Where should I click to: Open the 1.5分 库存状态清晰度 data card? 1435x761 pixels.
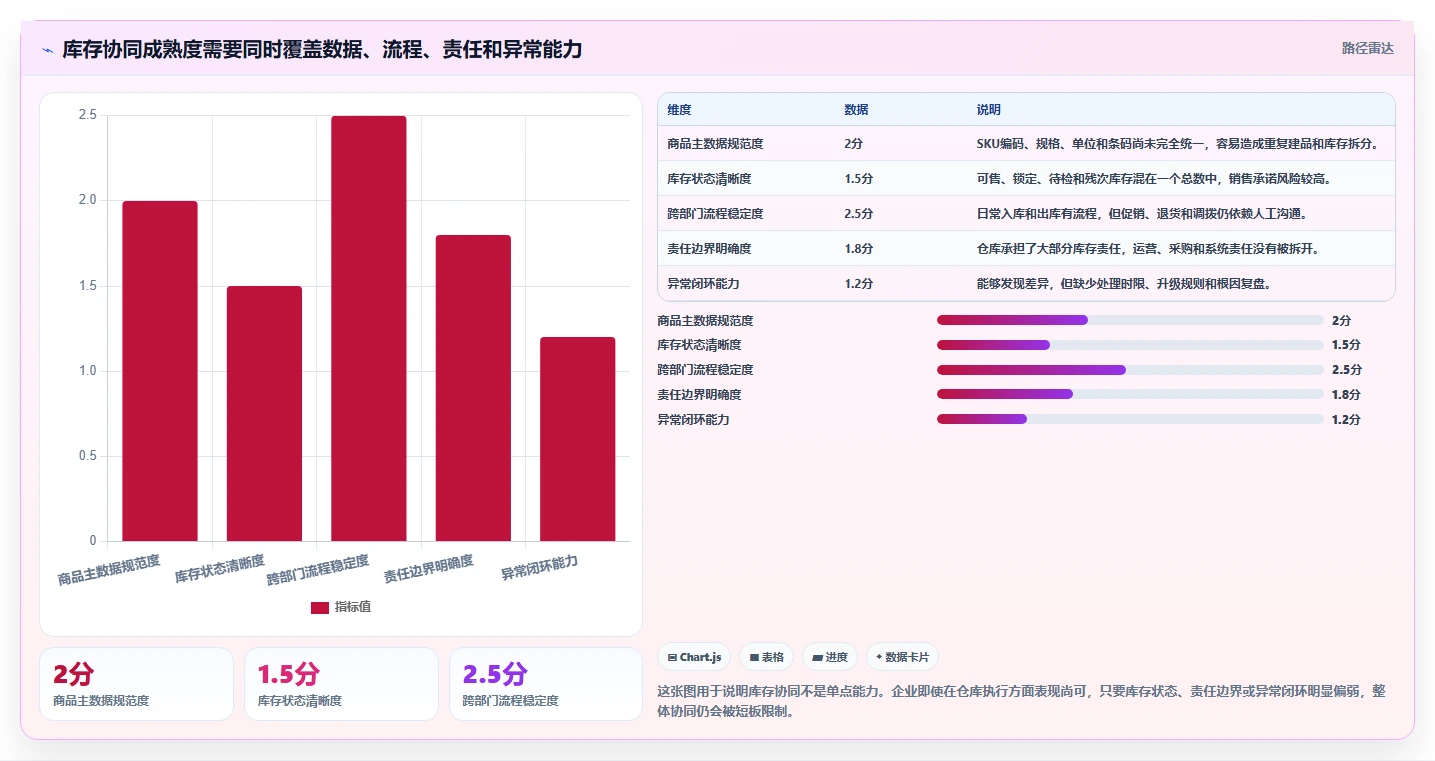click(341, 684)
